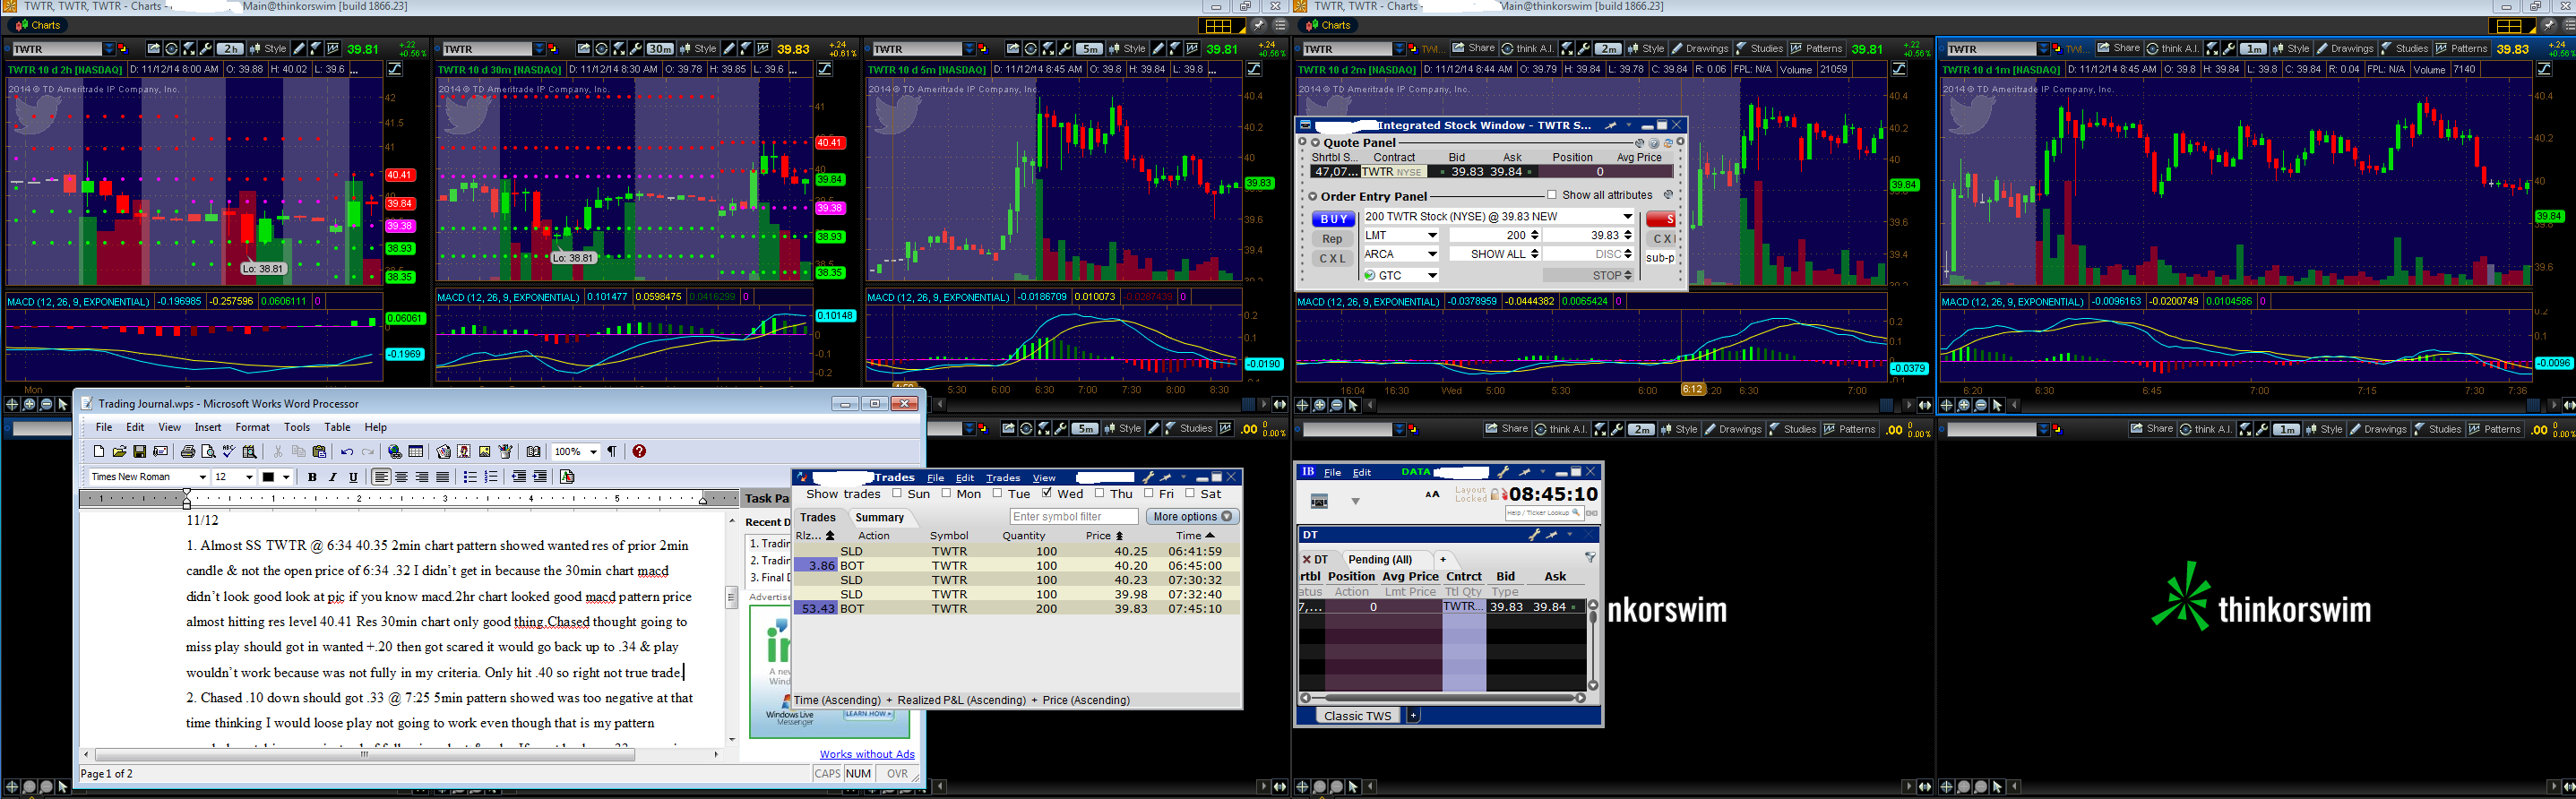Click the Works horizontal scrollbar thumb
The height and width of the screenshot is (799, 2576).
365,755
